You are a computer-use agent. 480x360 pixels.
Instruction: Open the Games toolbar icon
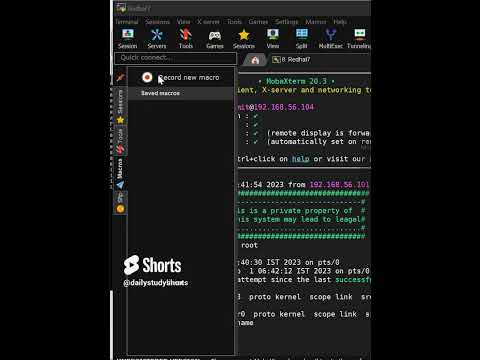tap(215, 39)
